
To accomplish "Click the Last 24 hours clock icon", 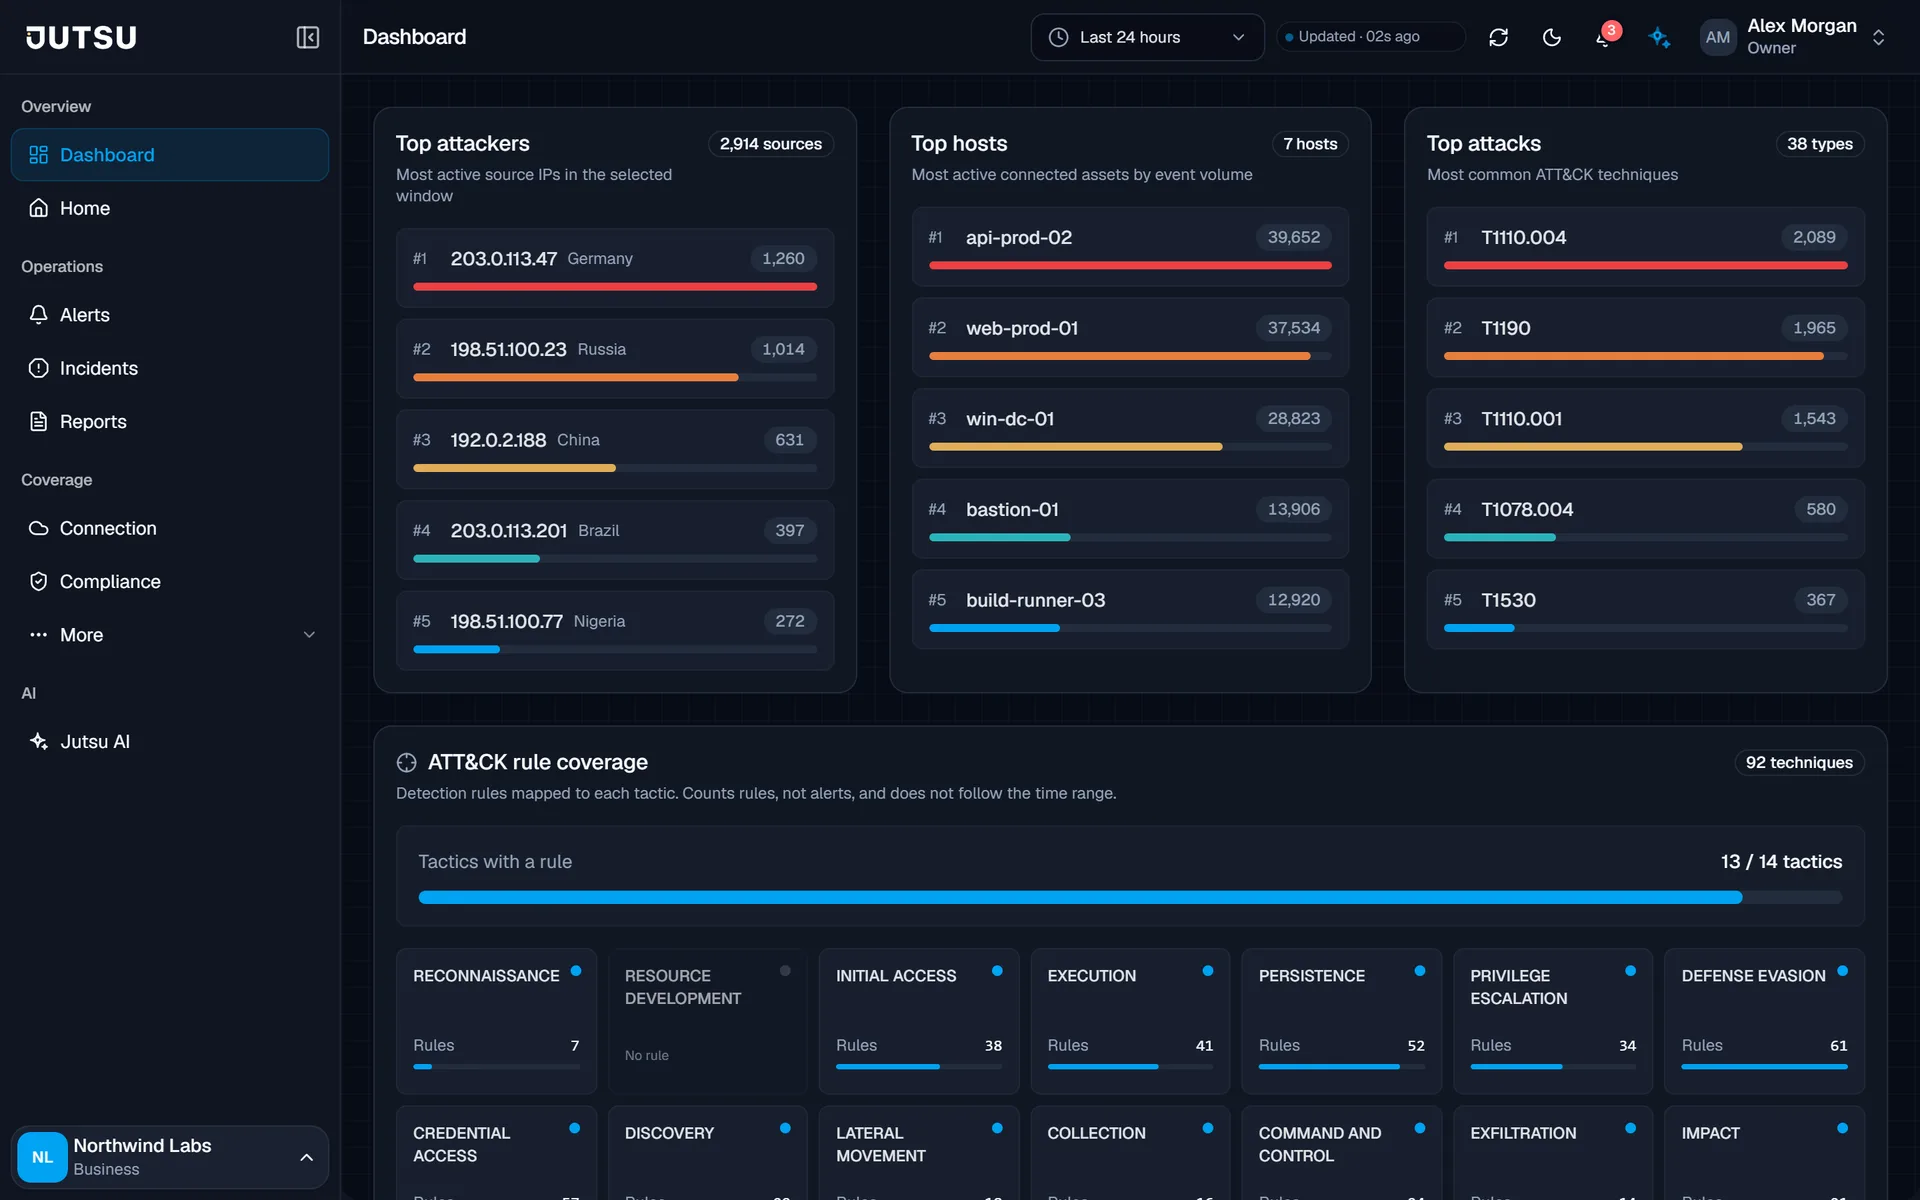I will click(1058, 37).
